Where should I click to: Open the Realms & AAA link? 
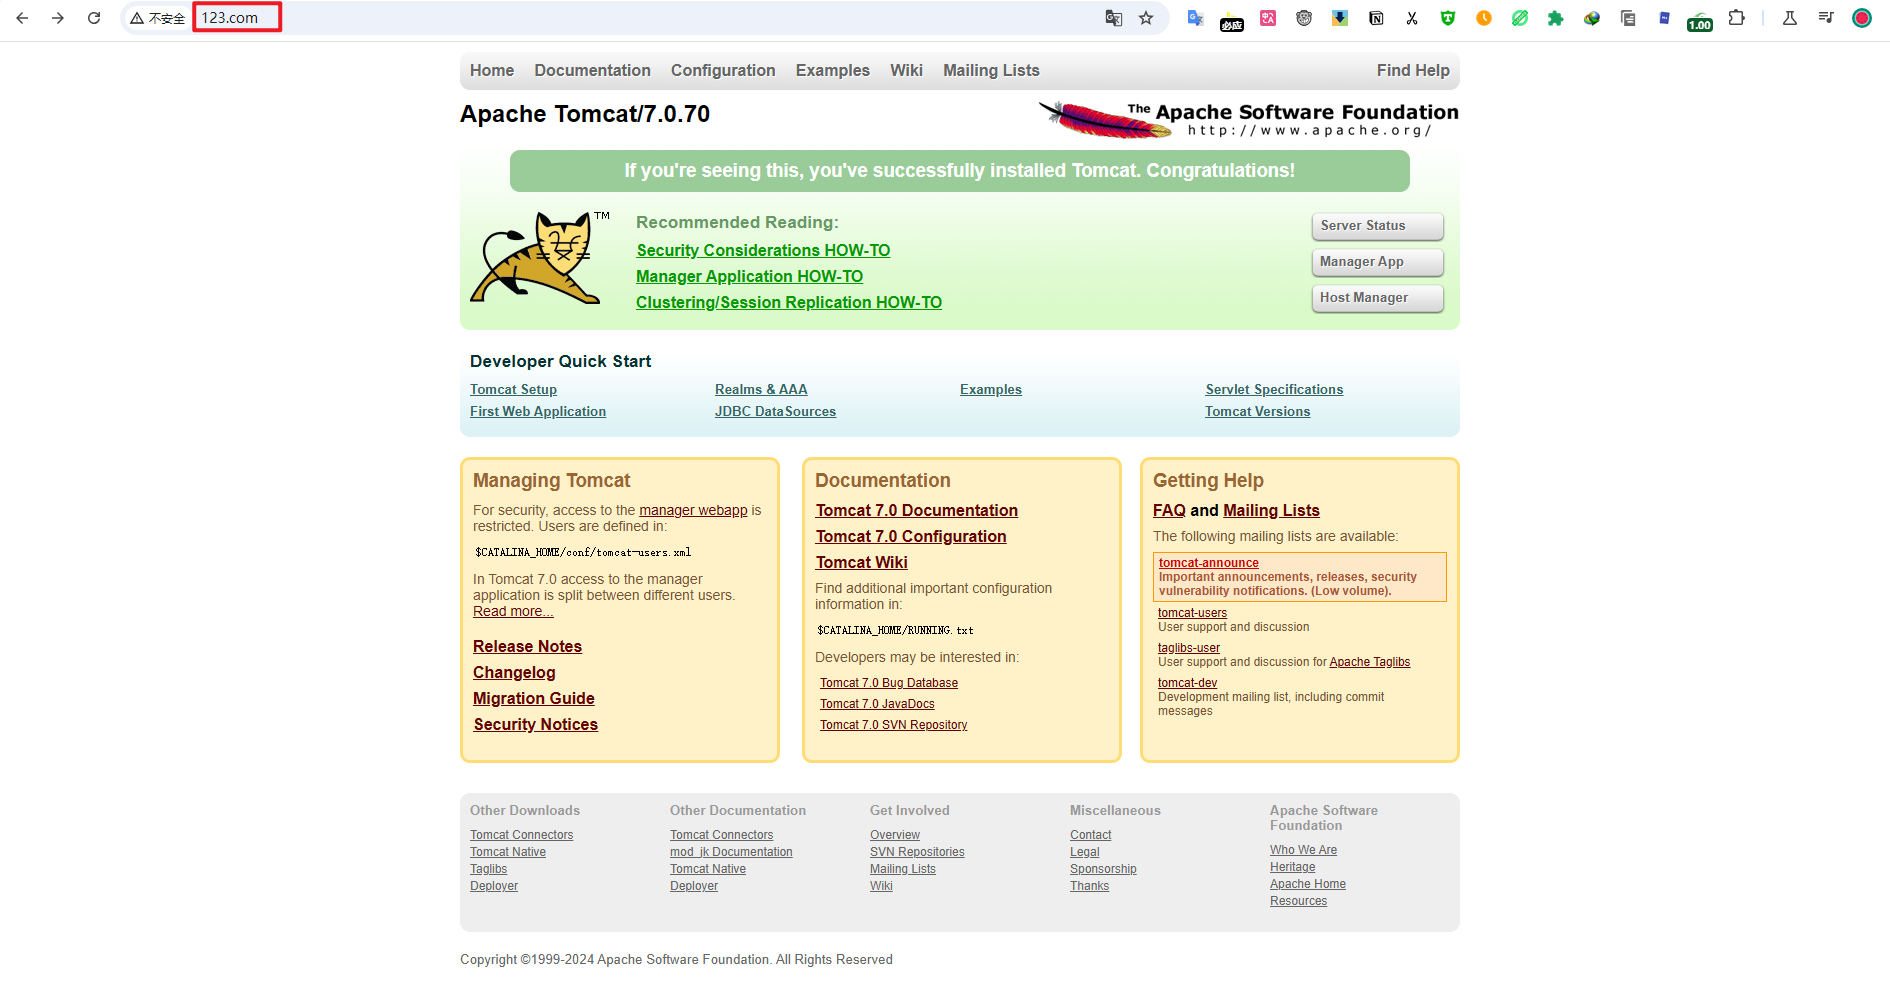tap(761, 389)
